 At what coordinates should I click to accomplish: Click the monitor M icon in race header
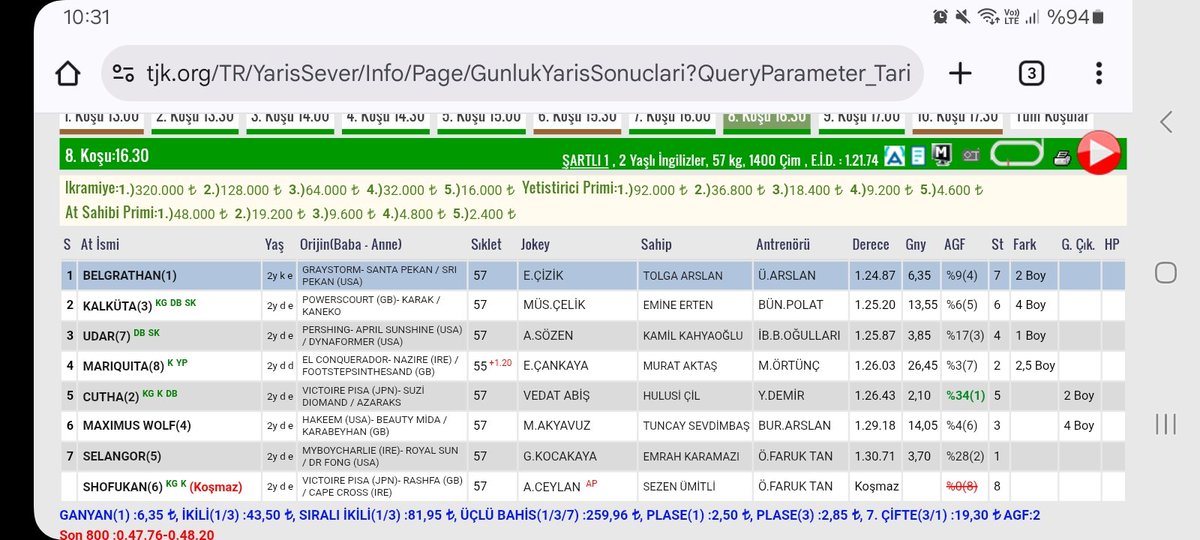click(941, 155)
